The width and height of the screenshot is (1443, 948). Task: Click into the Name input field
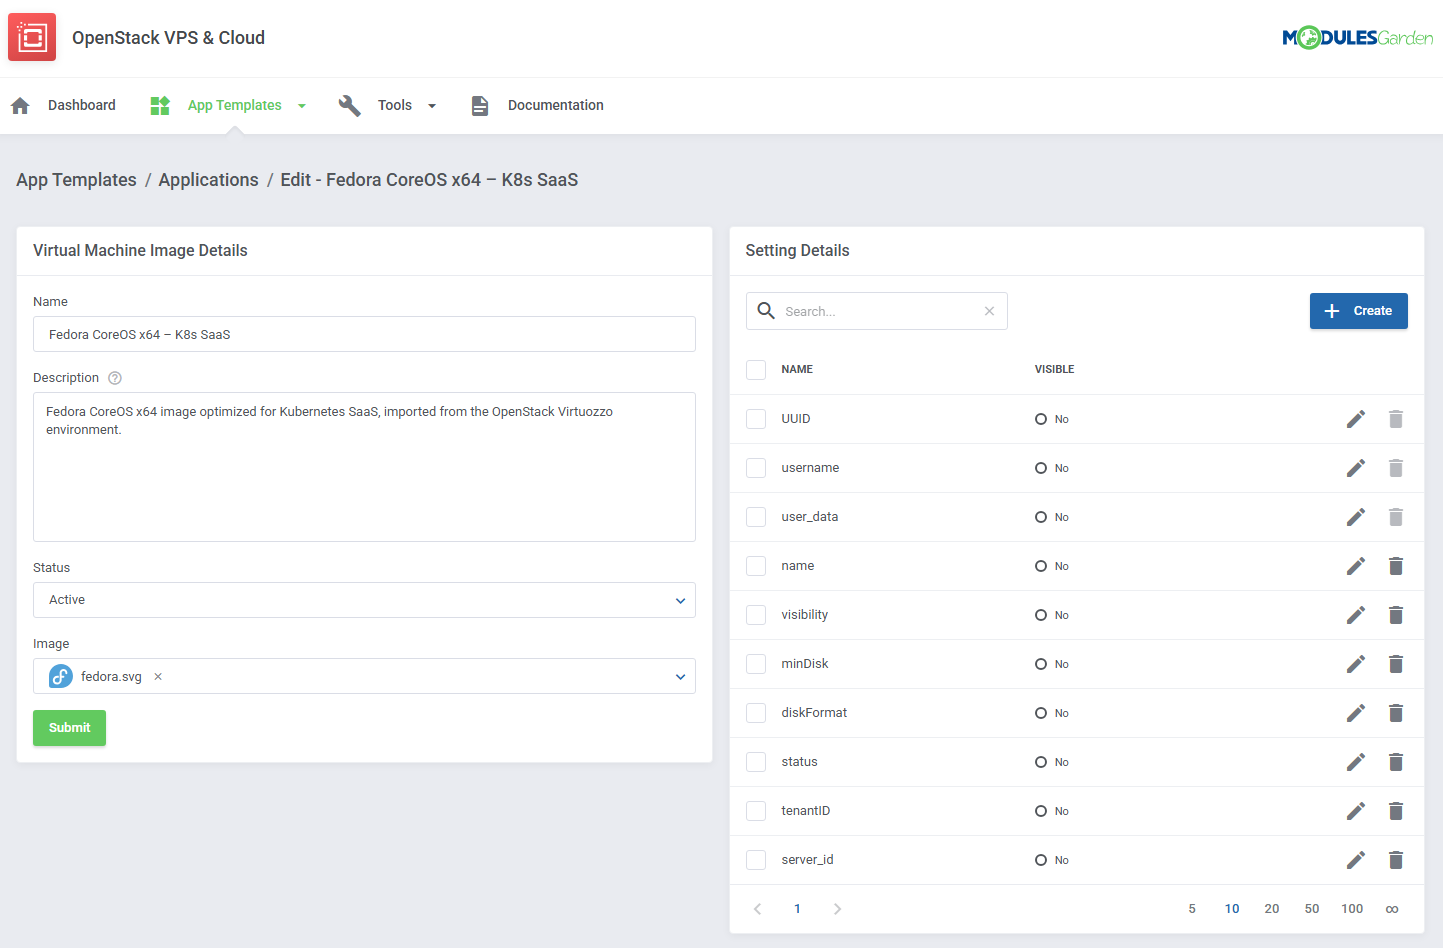coord(364,334)
